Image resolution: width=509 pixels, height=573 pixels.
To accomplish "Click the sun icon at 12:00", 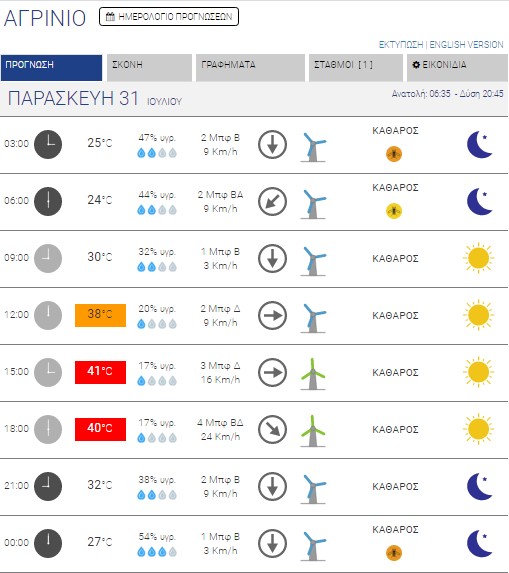I will point(478,315).
